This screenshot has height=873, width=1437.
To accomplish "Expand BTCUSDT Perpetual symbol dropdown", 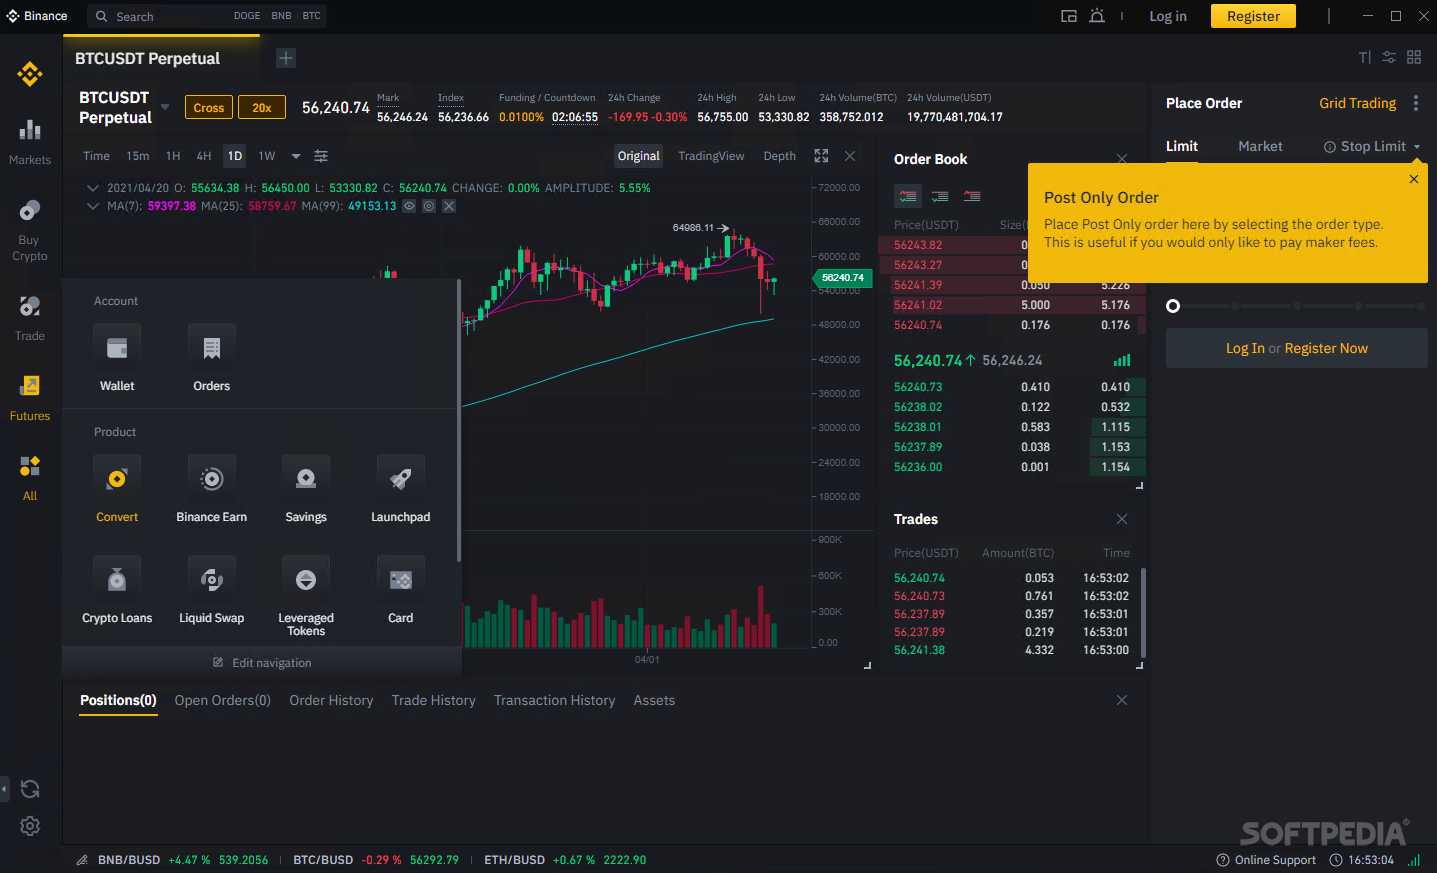I will point(165,106).
